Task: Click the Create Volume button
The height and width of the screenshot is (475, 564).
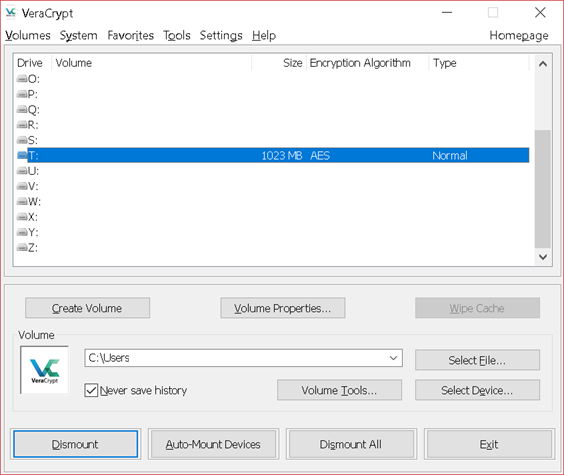Action: (x=87, y=308)
